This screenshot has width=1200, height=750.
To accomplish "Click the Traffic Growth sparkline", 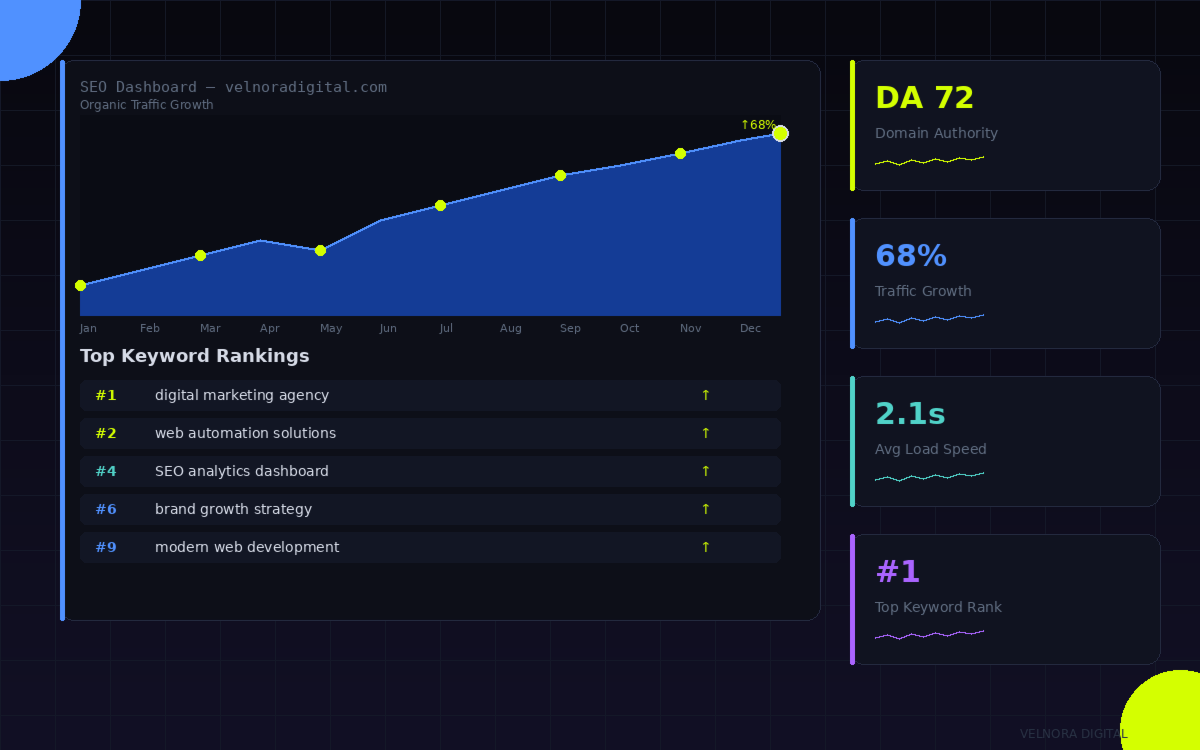I will coord(929,318).
